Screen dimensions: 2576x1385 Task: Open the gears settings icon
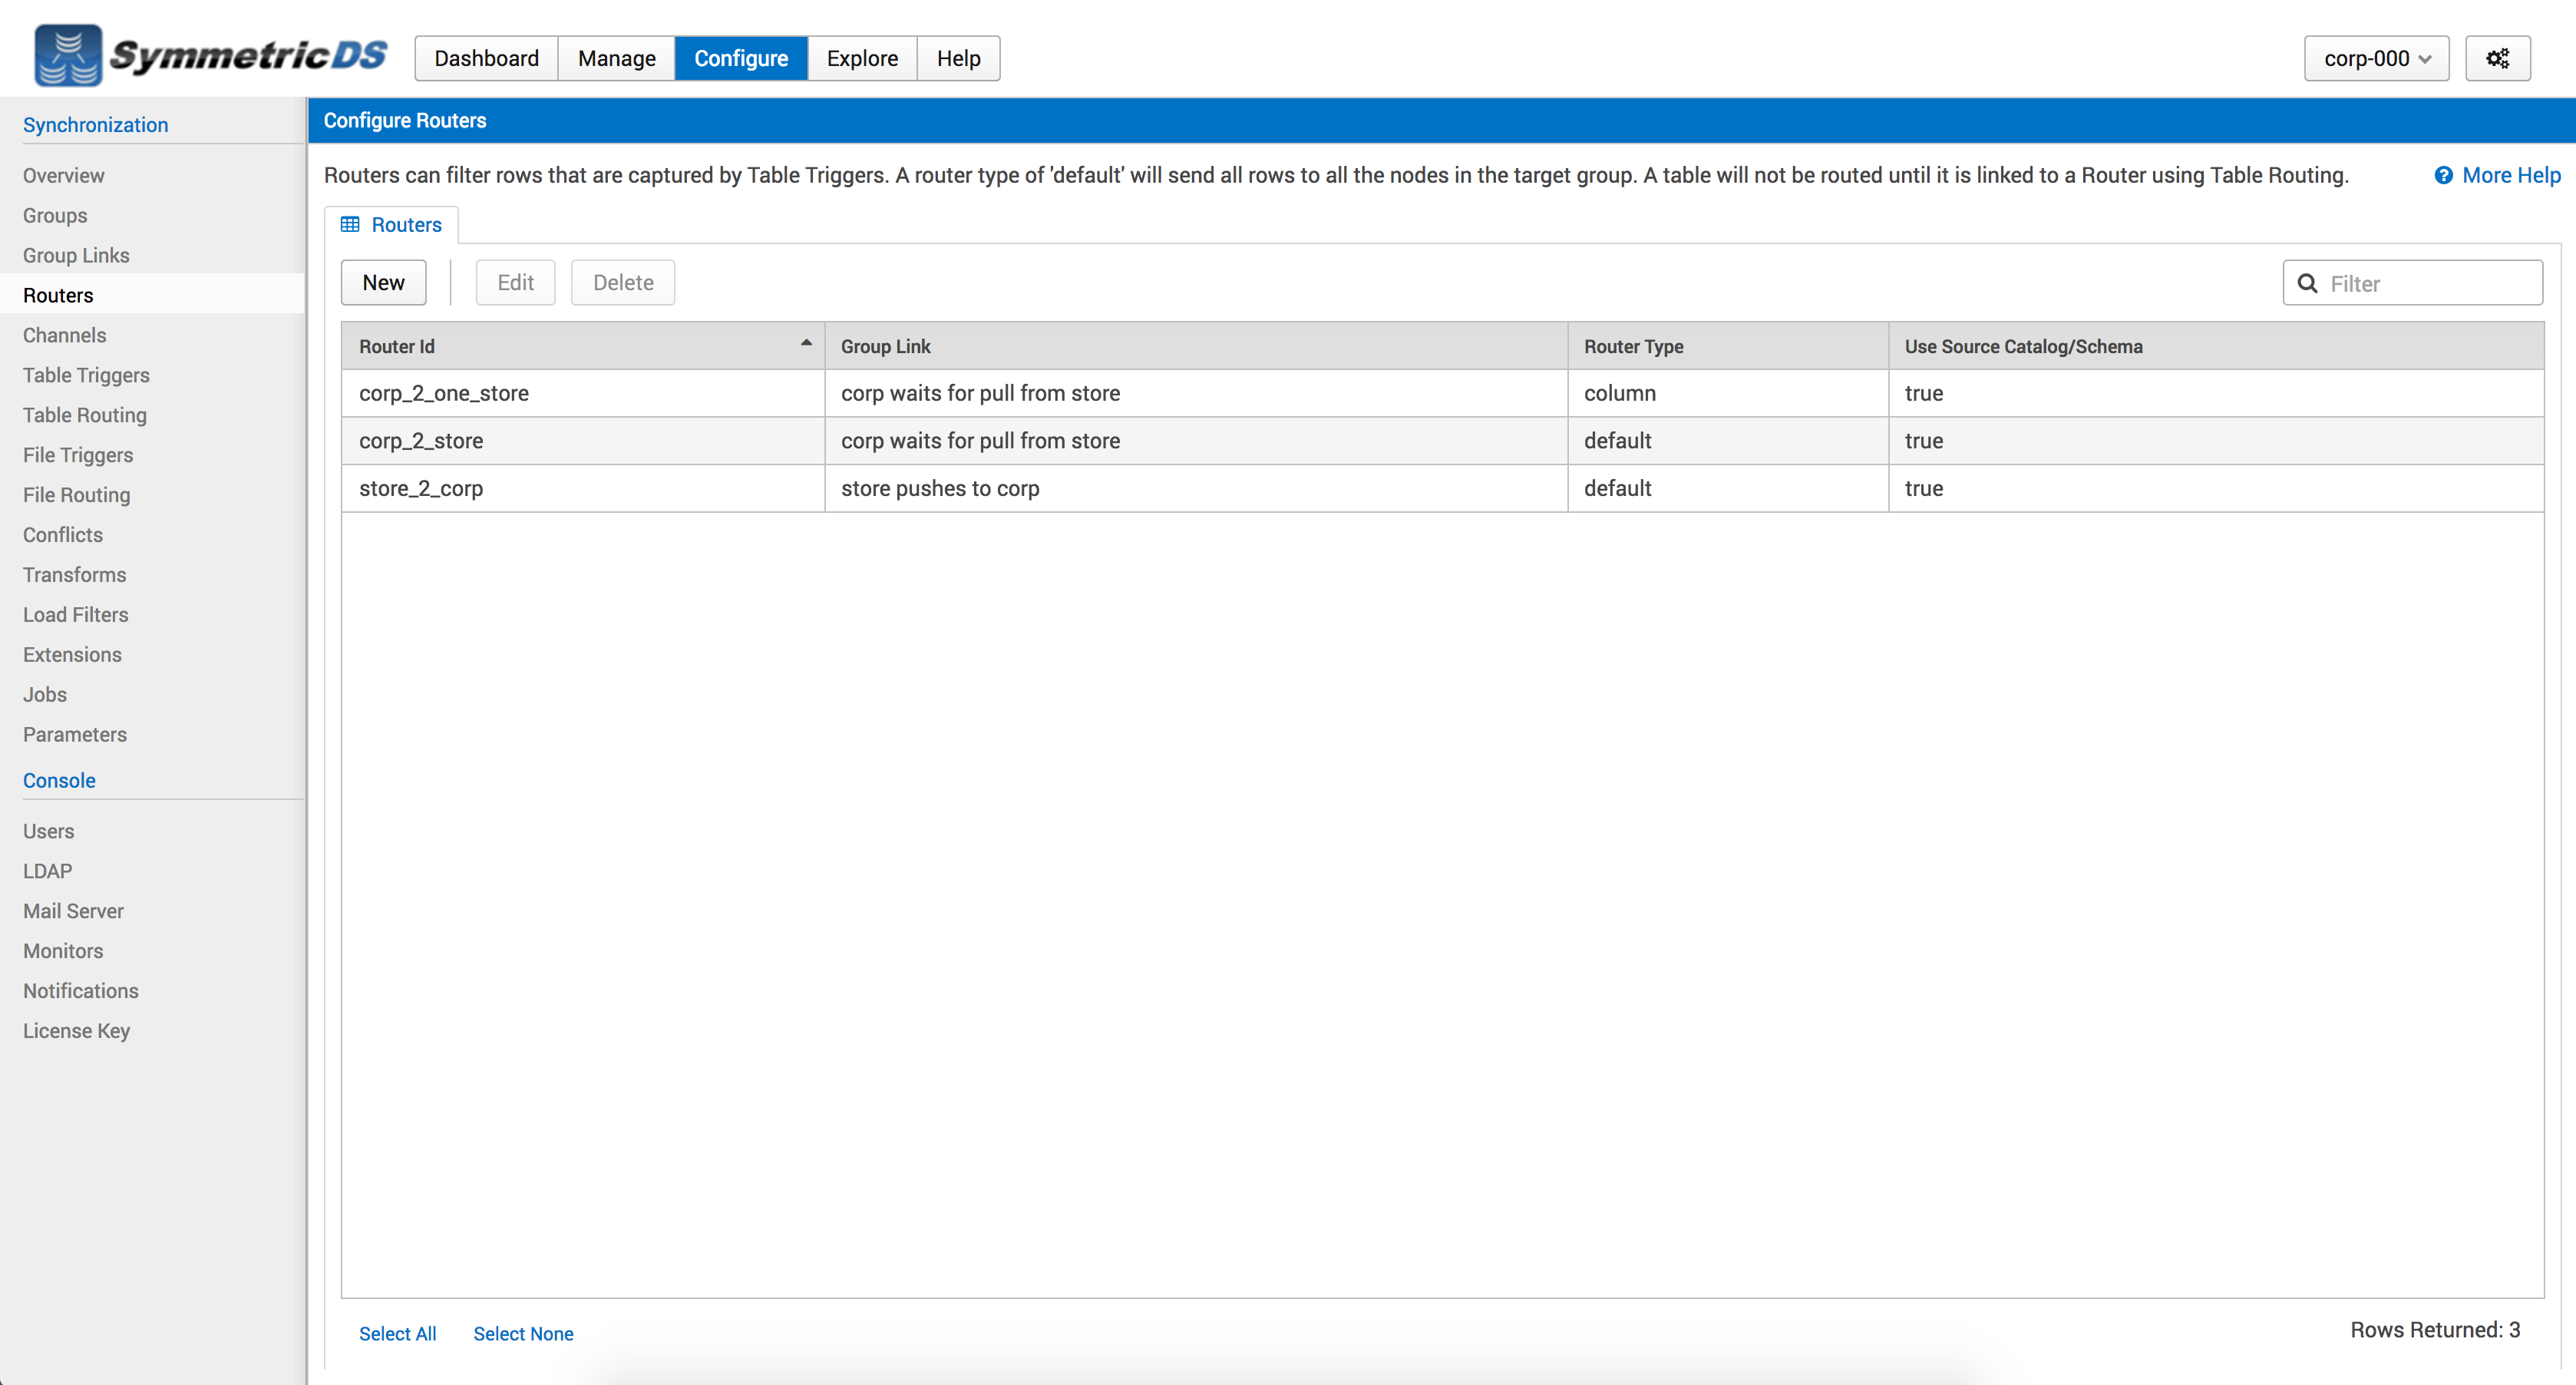click(2497, 58)
